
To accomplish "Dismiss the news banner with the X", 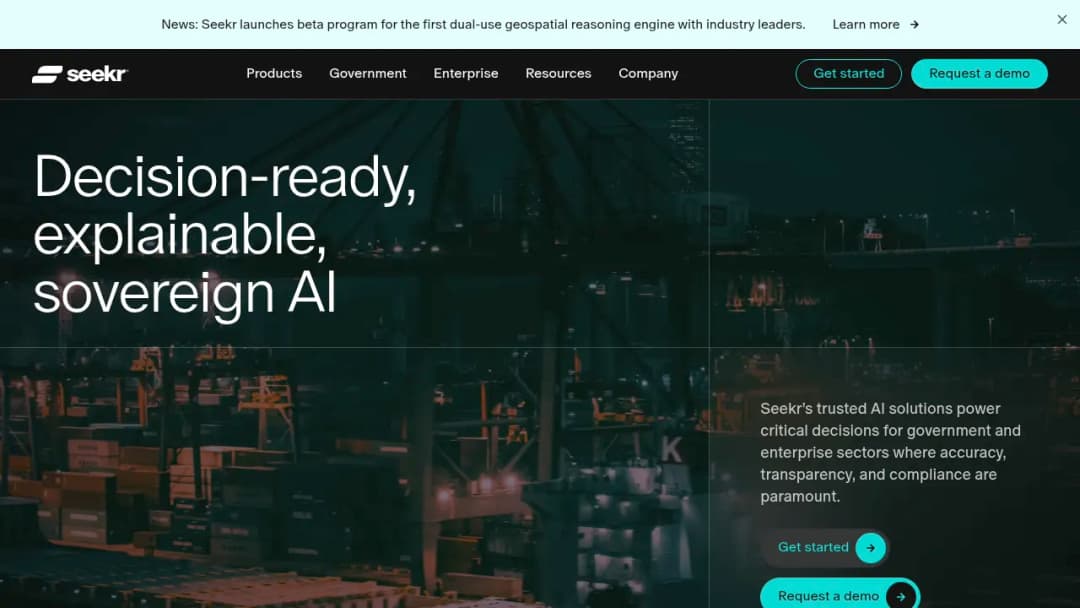I will coord(1061,20).
